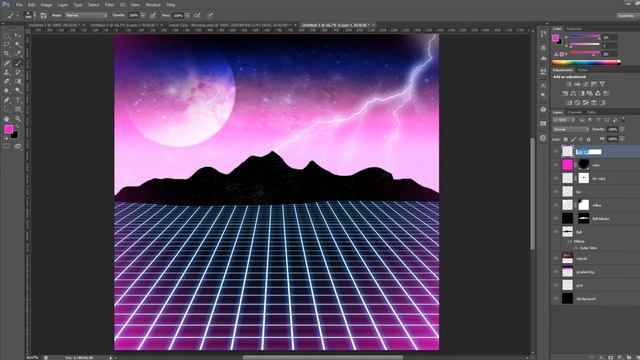
Task: Hide the grid layer
Action: click(x=556, y=285)
